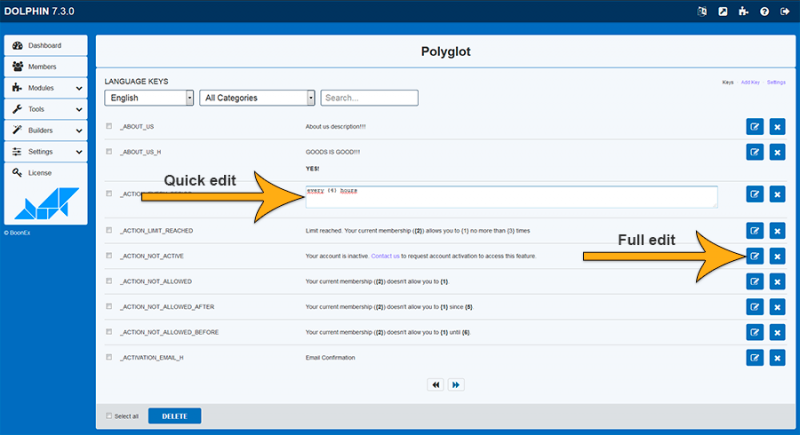The width and height of the screenshot is (800, 435).
Task: Expand the Settings sidebar menu
Action: (x=46, y=151)
